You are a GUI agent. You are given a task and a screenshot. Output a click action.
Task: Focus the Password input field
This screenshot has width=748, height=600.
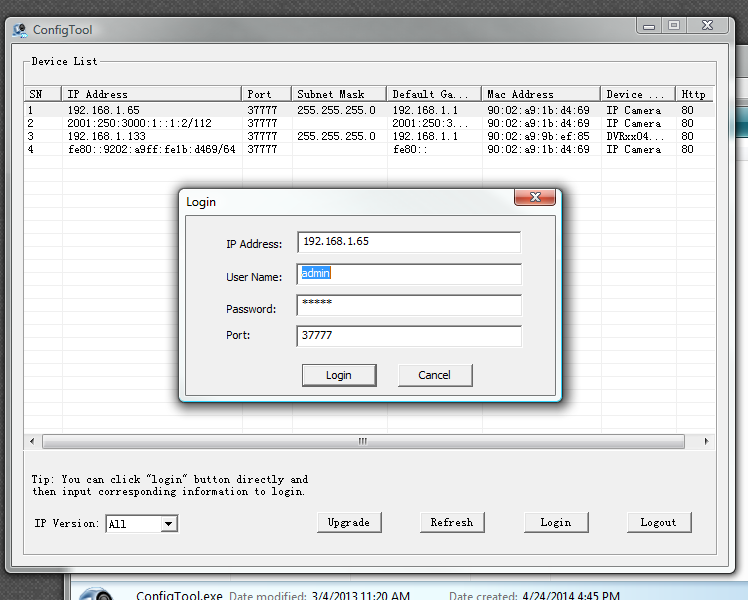(x=408, y=305)
